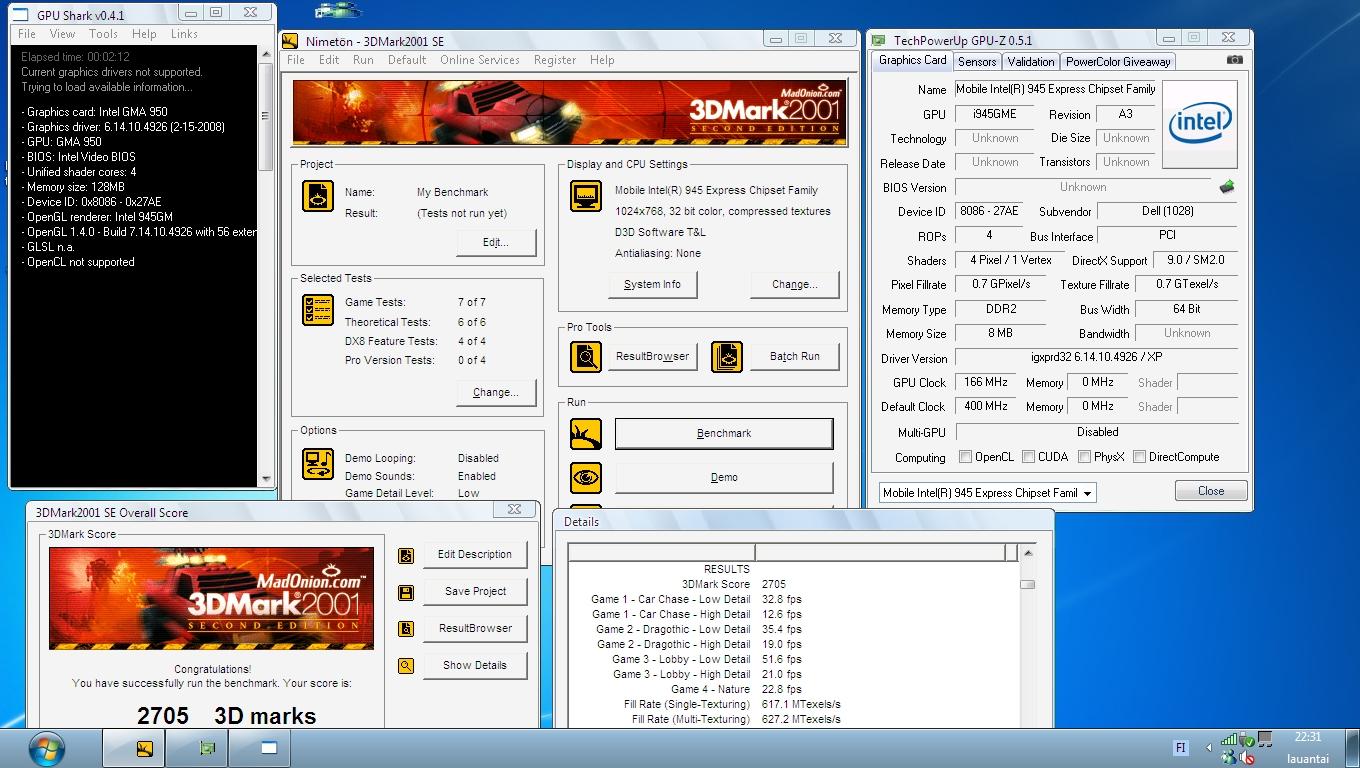Select the Graphics Card tab in GPU-Z

(x=912, y=60)
